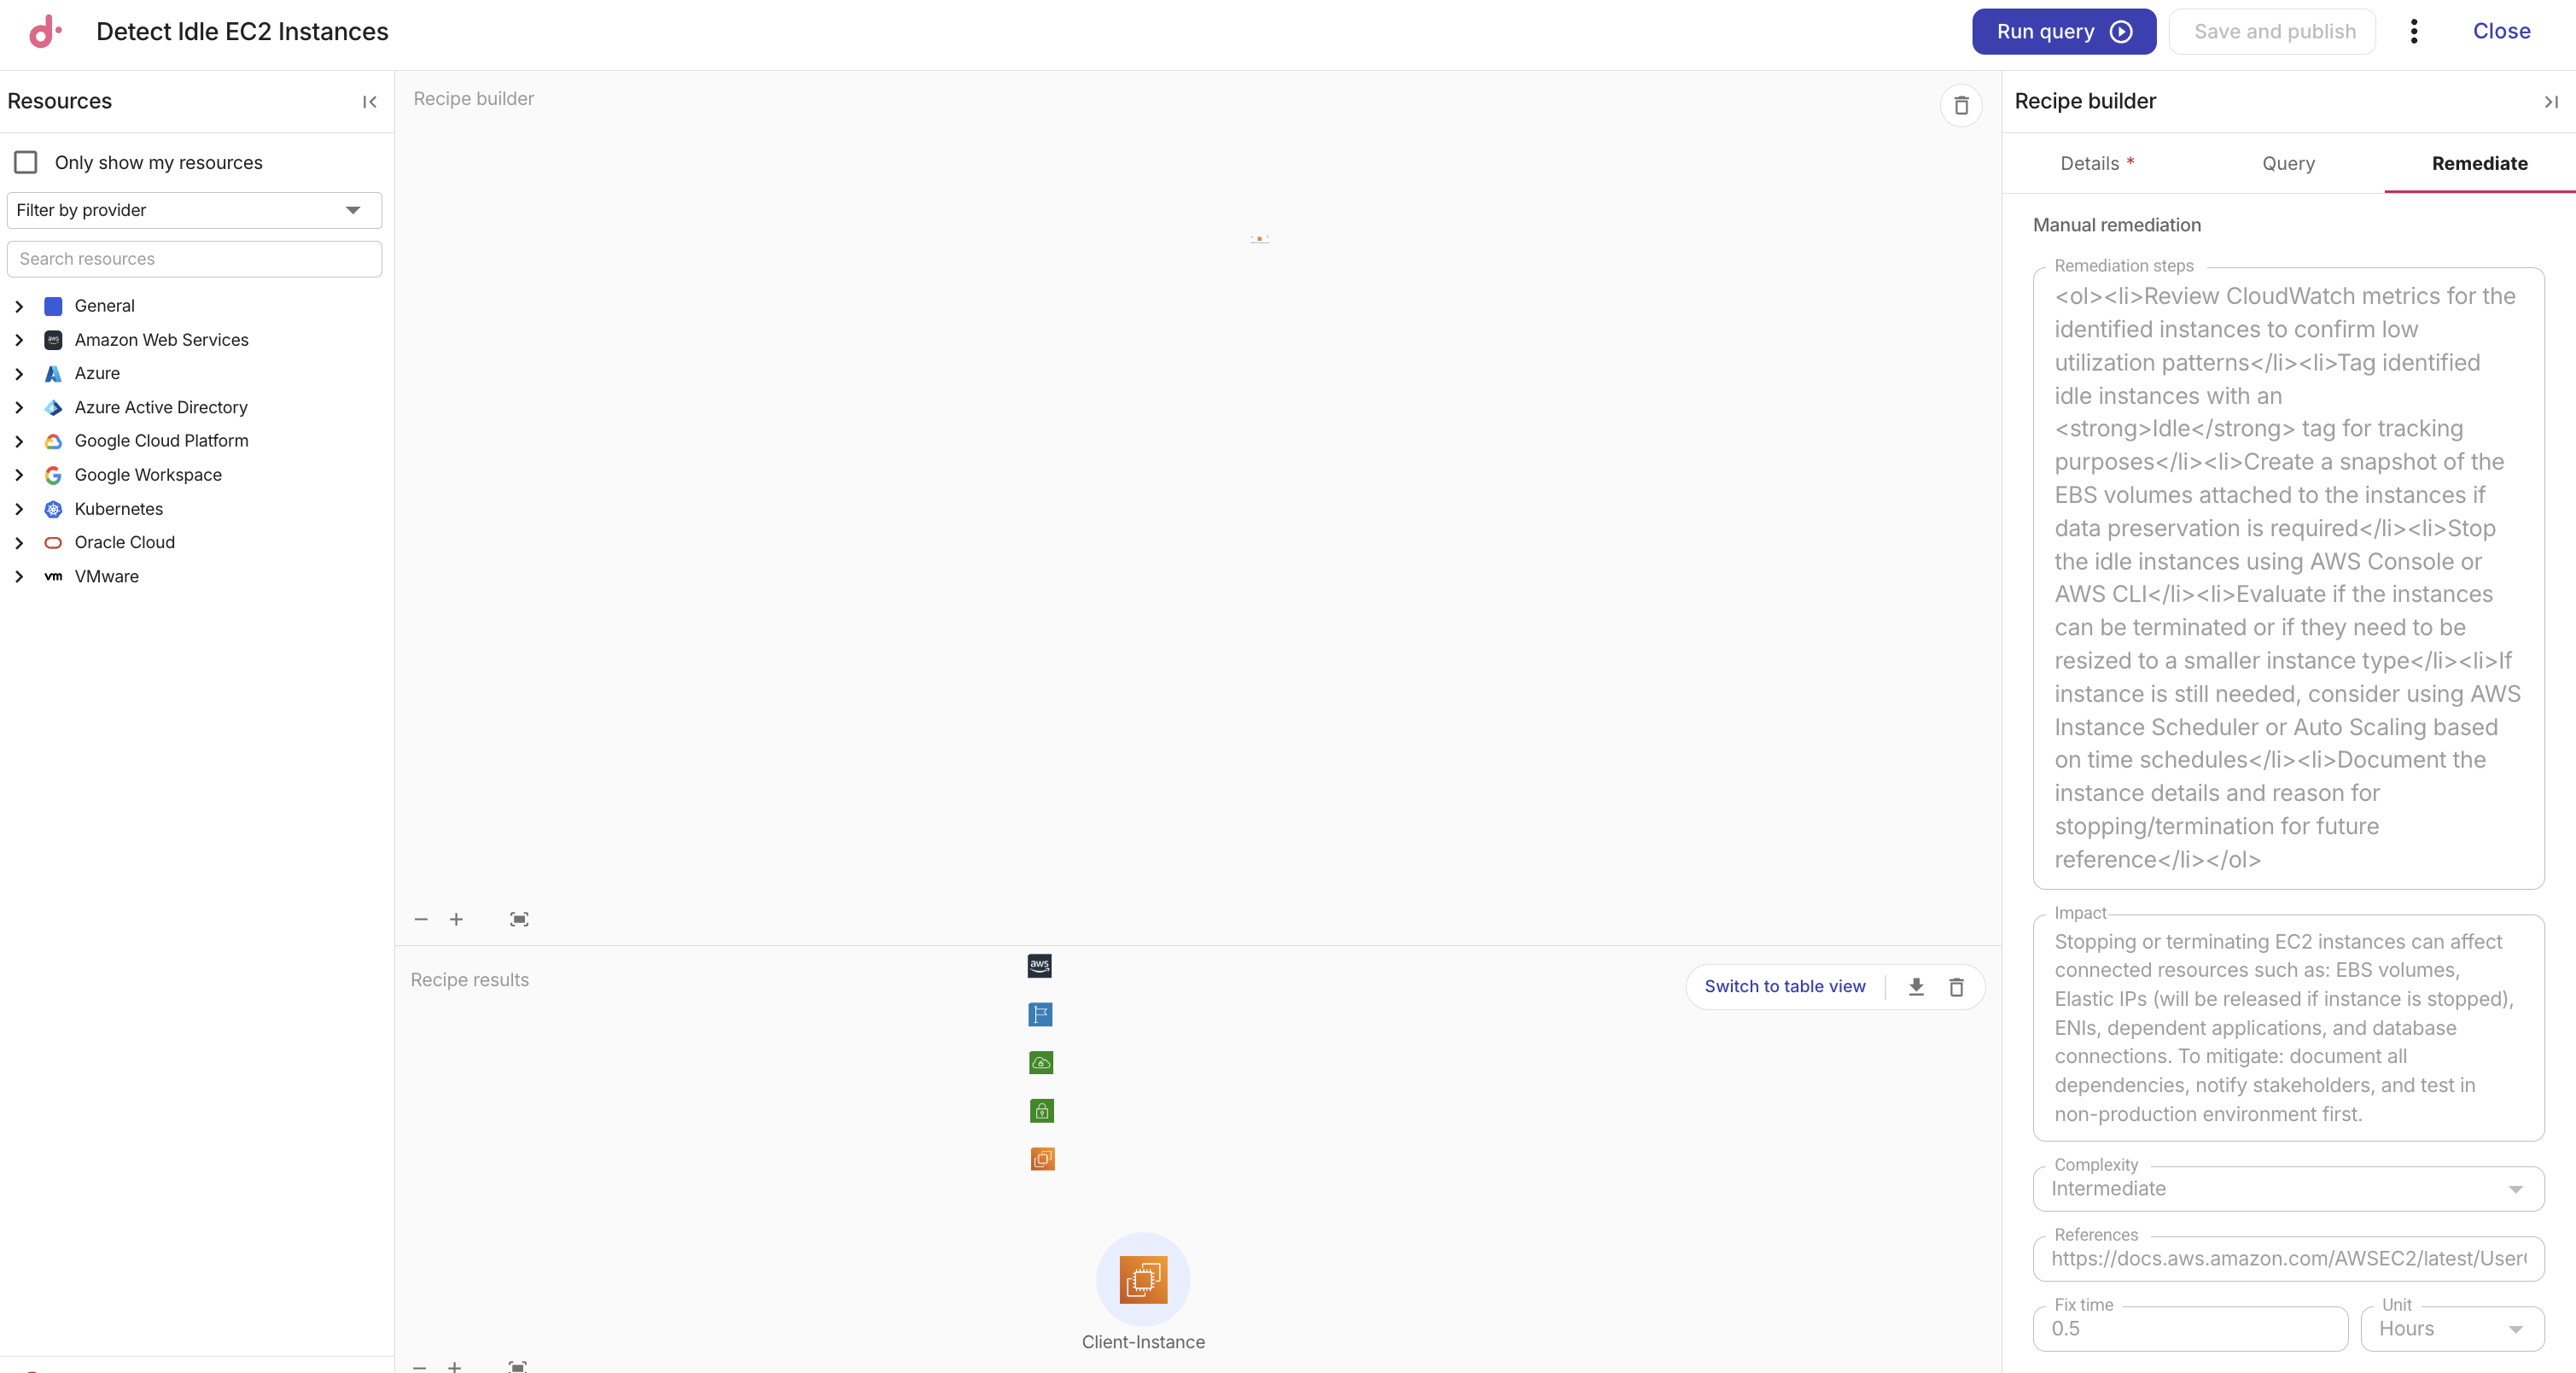Click the green cloud VPC node icon
The width and height of the screenshot is (2576, 1373).
pyautogui.click(x=1041, y=1062)
